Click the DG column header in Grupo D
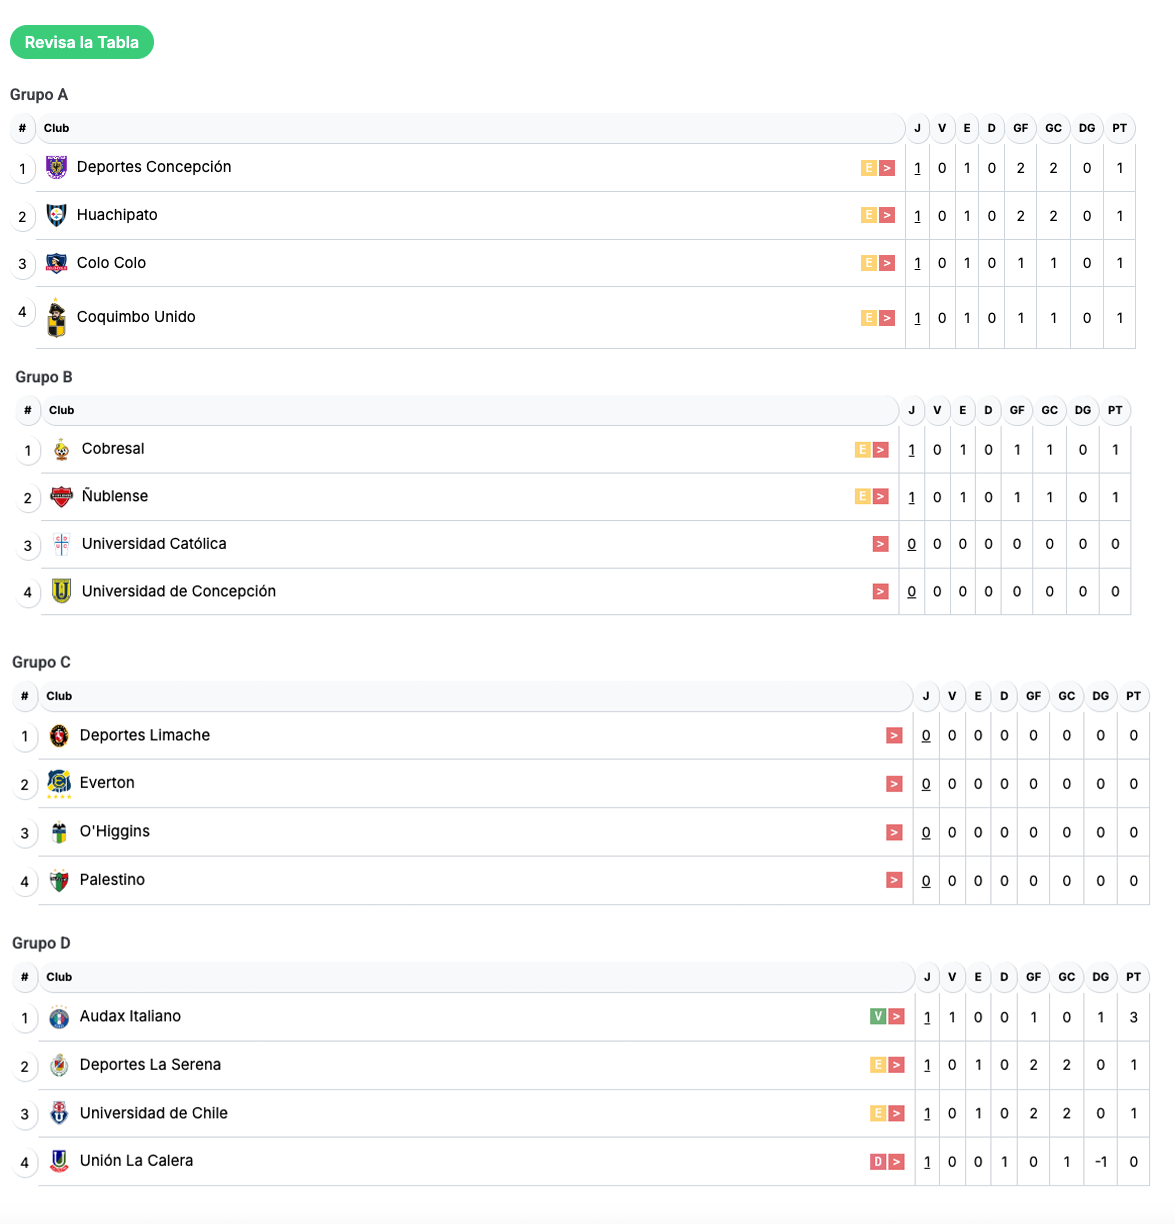The image size is (1175, 1224). (x=1100, y=977)
